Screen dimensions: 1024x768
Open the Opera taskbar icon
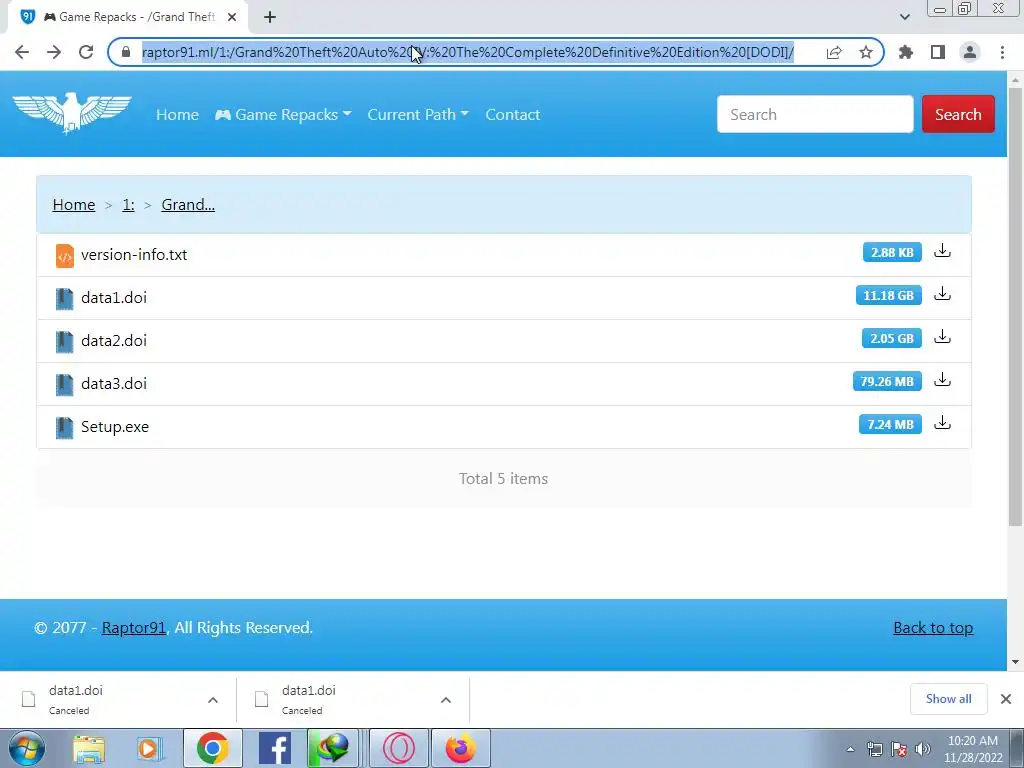point(399,748)
